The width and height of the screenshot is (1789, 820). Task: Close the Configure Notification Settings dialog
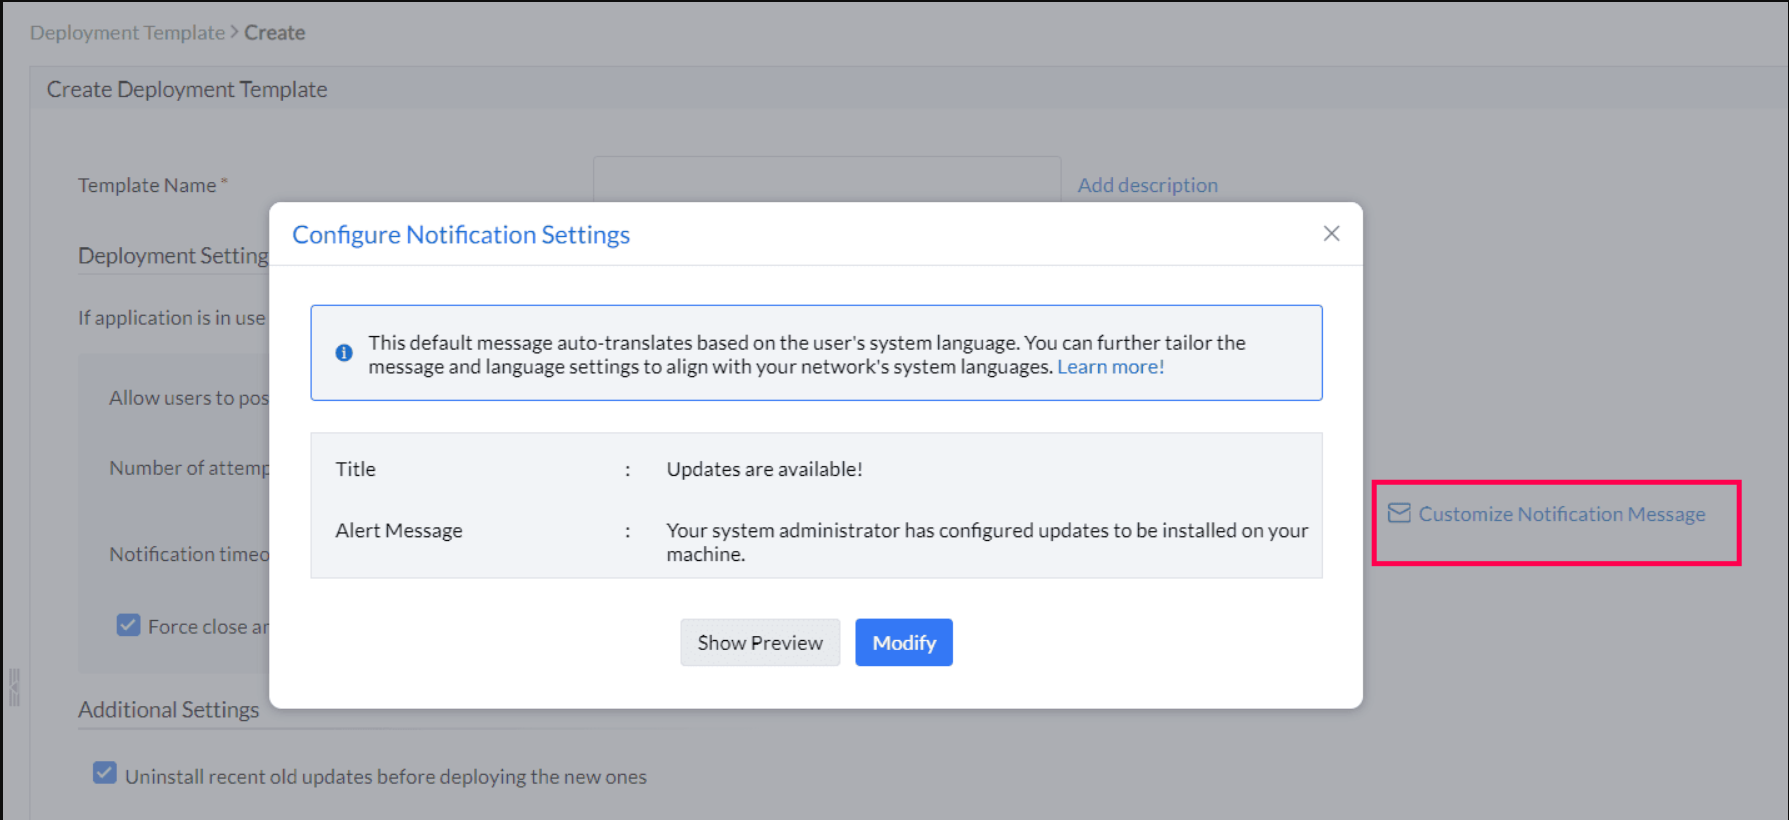1331,234
